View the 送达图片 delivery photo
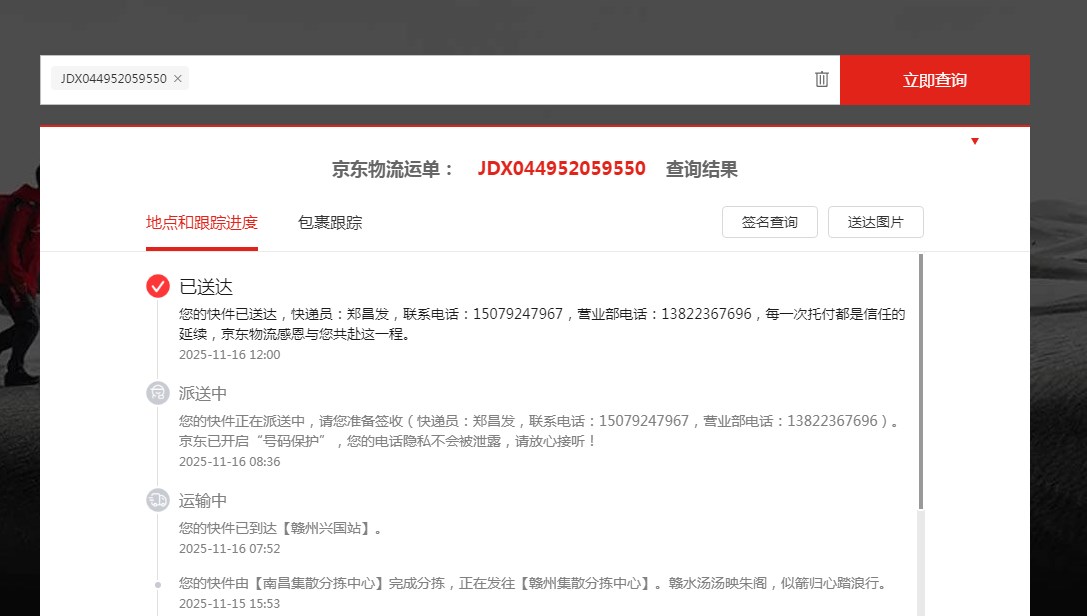This screenshot has width=1087, height=616. pyautogui.click(x=876, y=222)
